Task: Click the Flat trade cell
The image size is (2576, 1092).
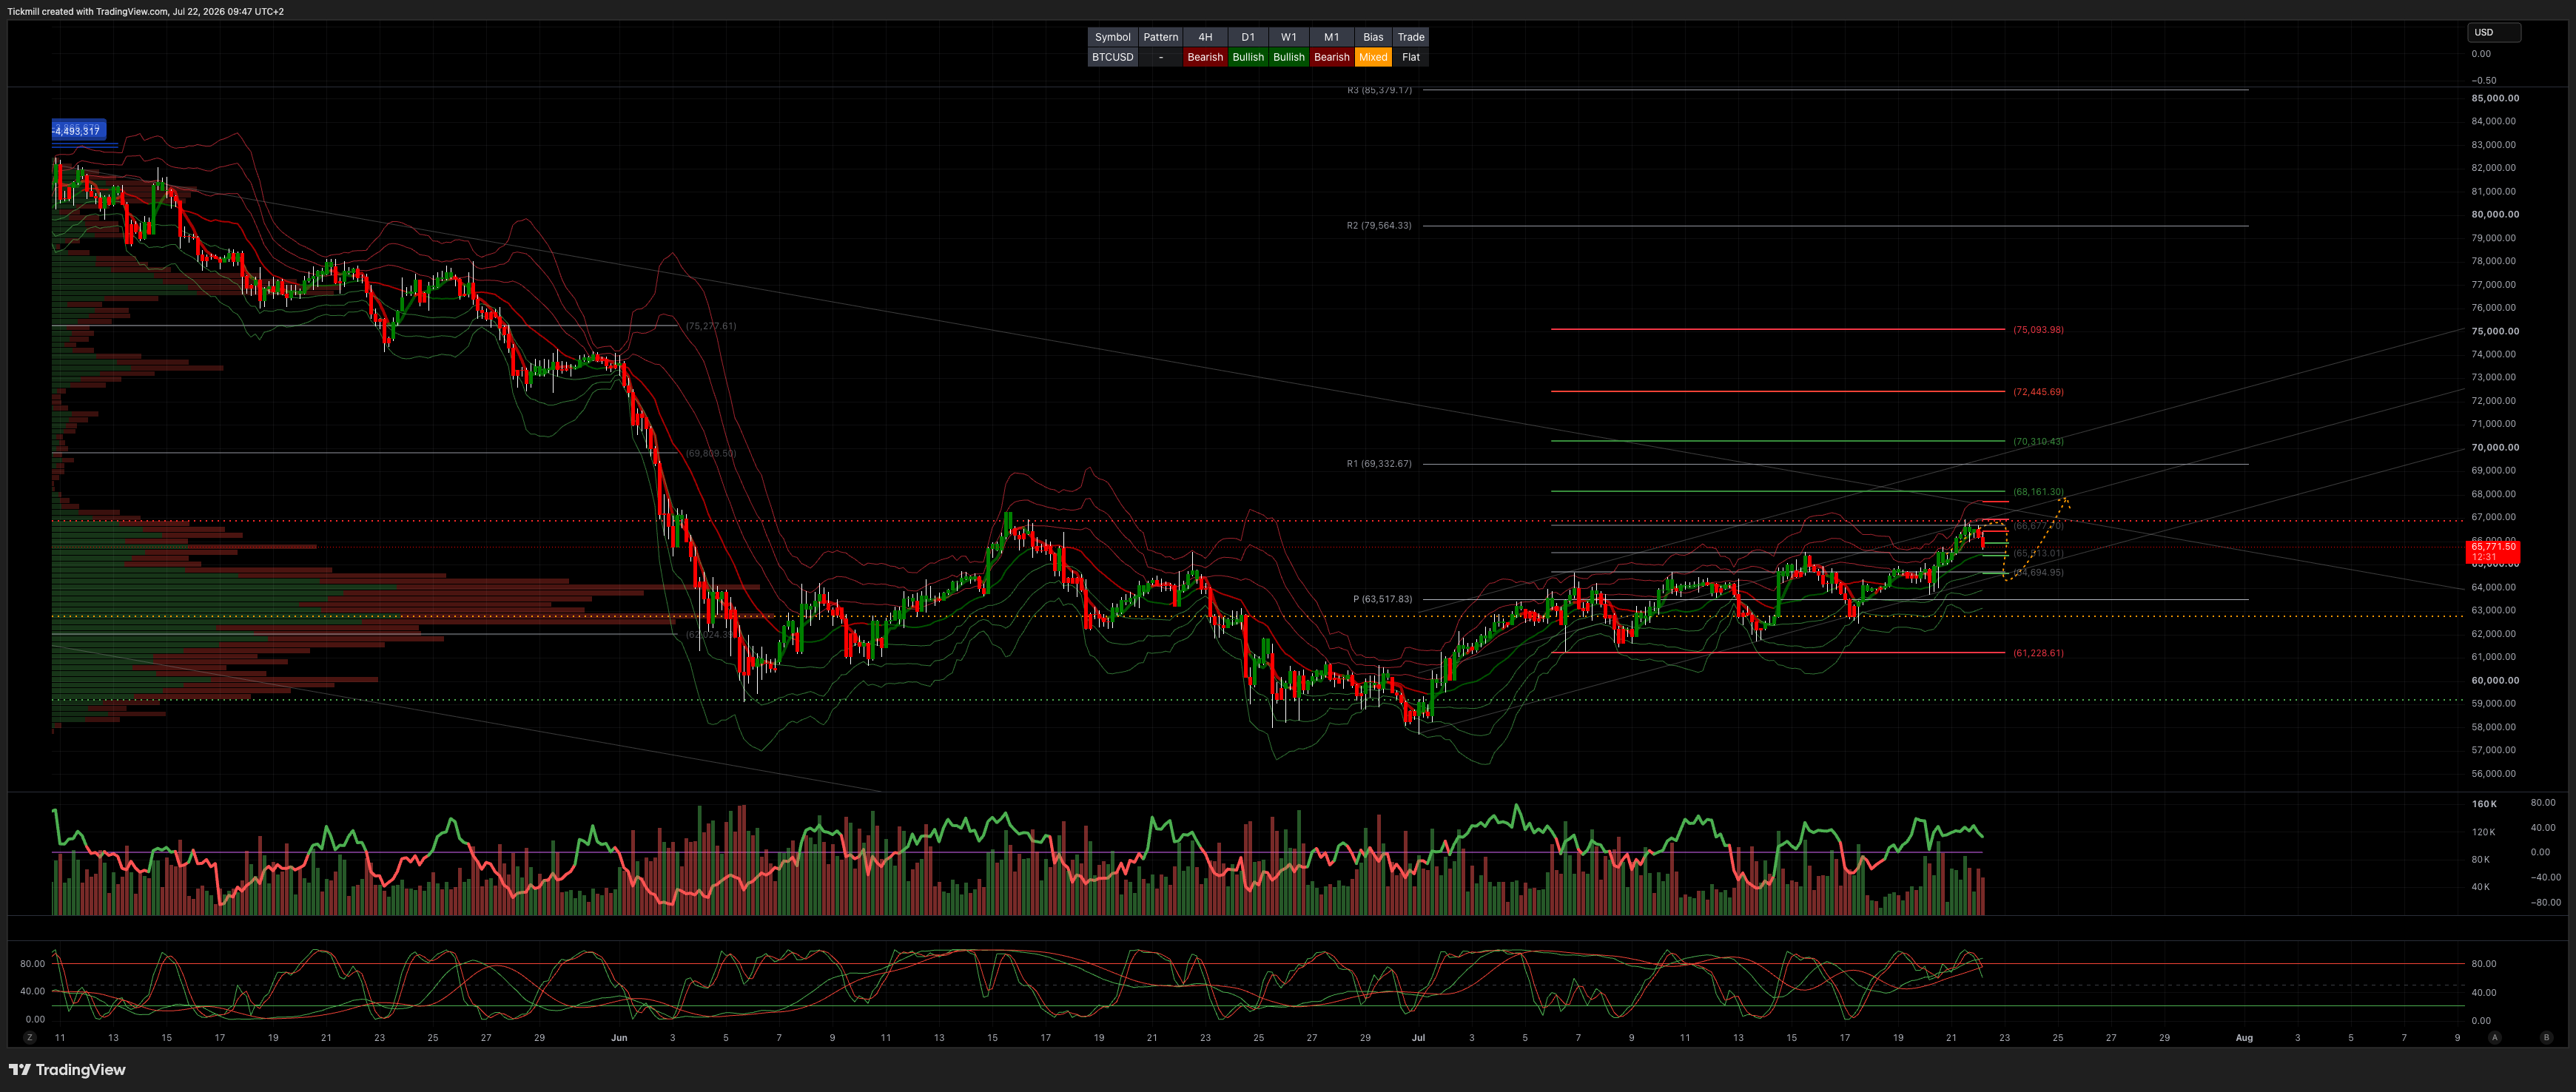Action: (x=1411, y=57)
